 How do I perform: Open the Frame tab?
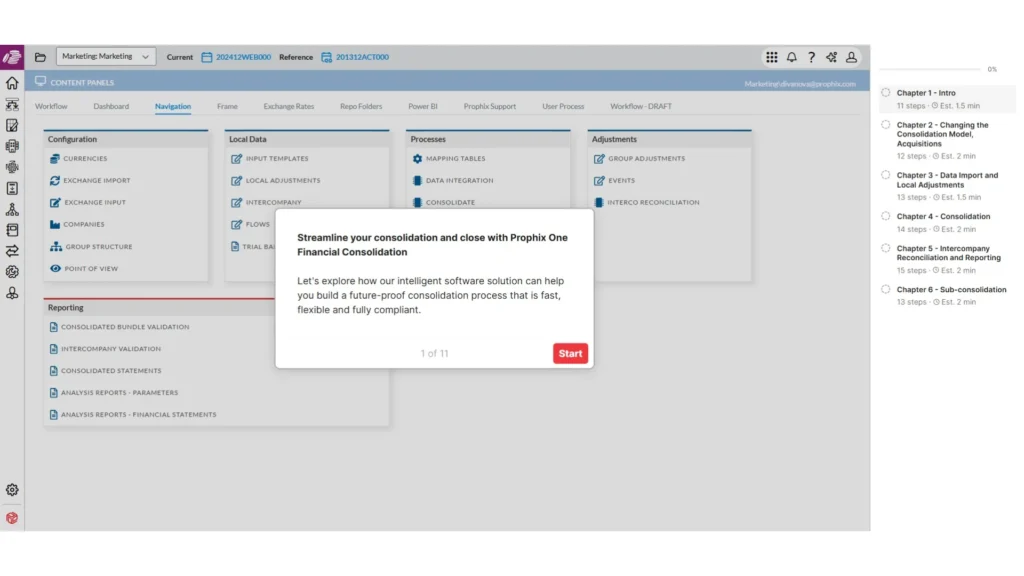coord(227,106)
